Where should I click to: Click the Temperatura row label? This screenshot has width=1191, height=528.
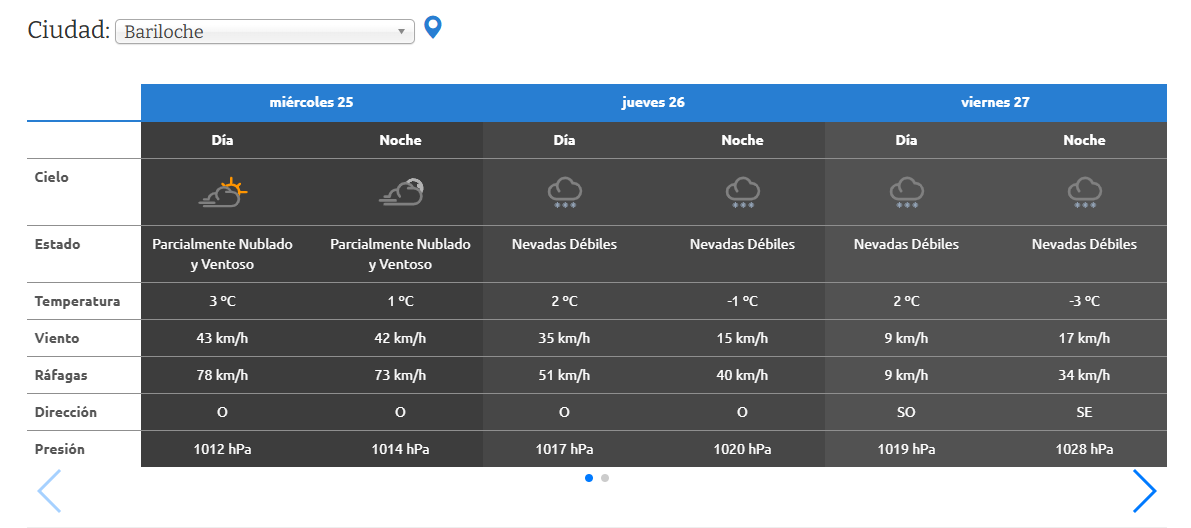[x=77, y=301]
